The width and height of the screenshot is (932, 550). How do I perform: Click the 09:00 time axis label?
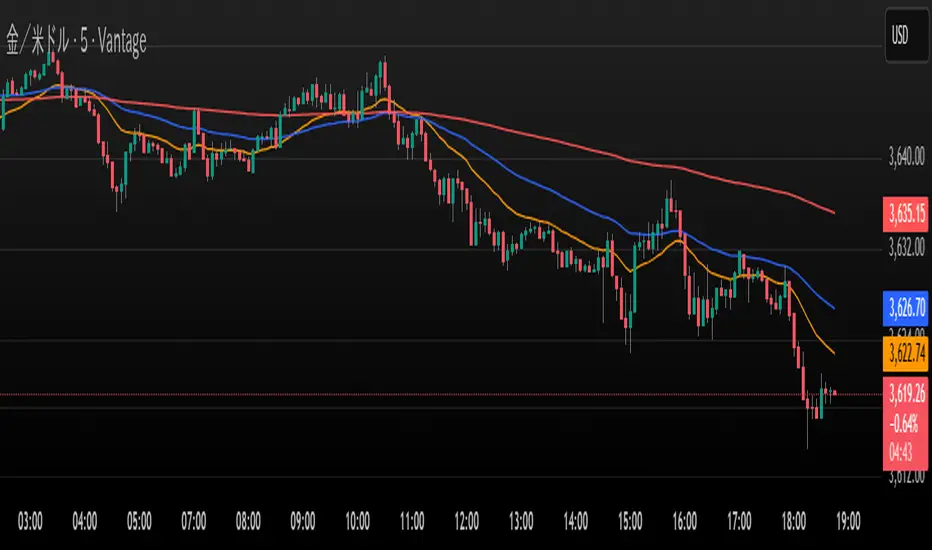click(x=303, y=521)
